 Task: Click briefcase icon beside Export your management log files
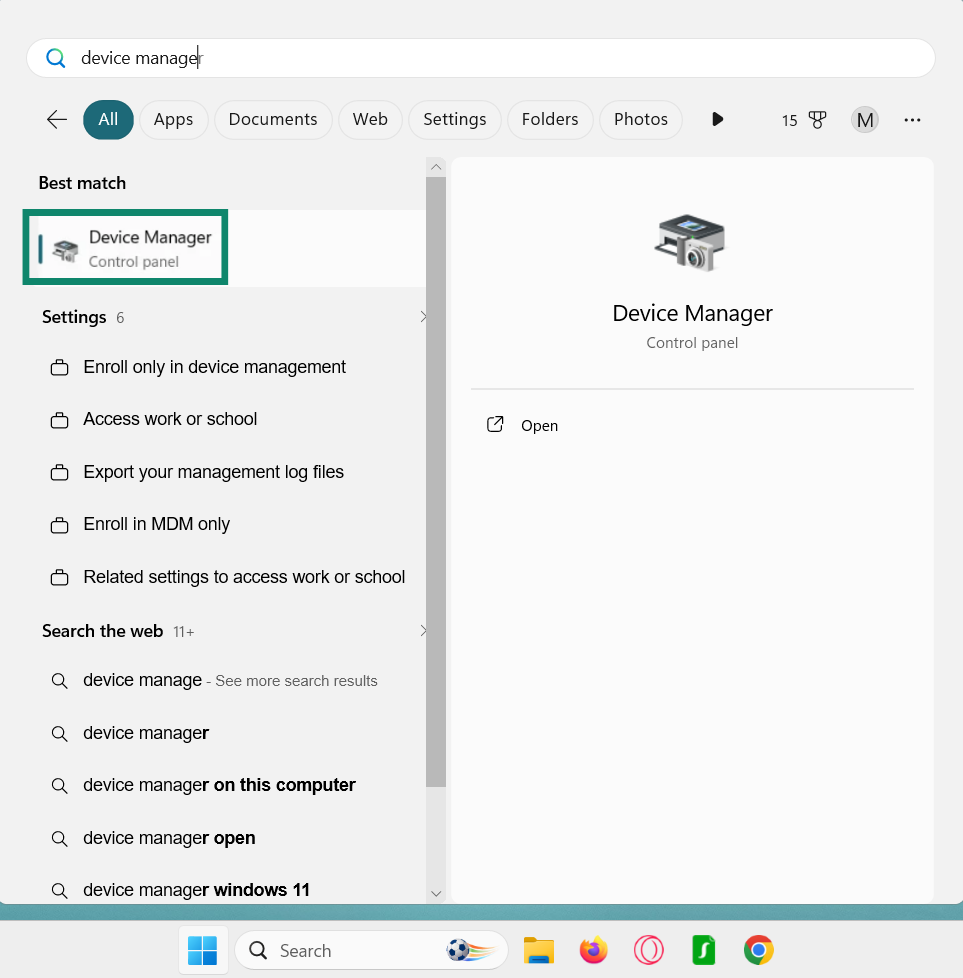point(59,472)
